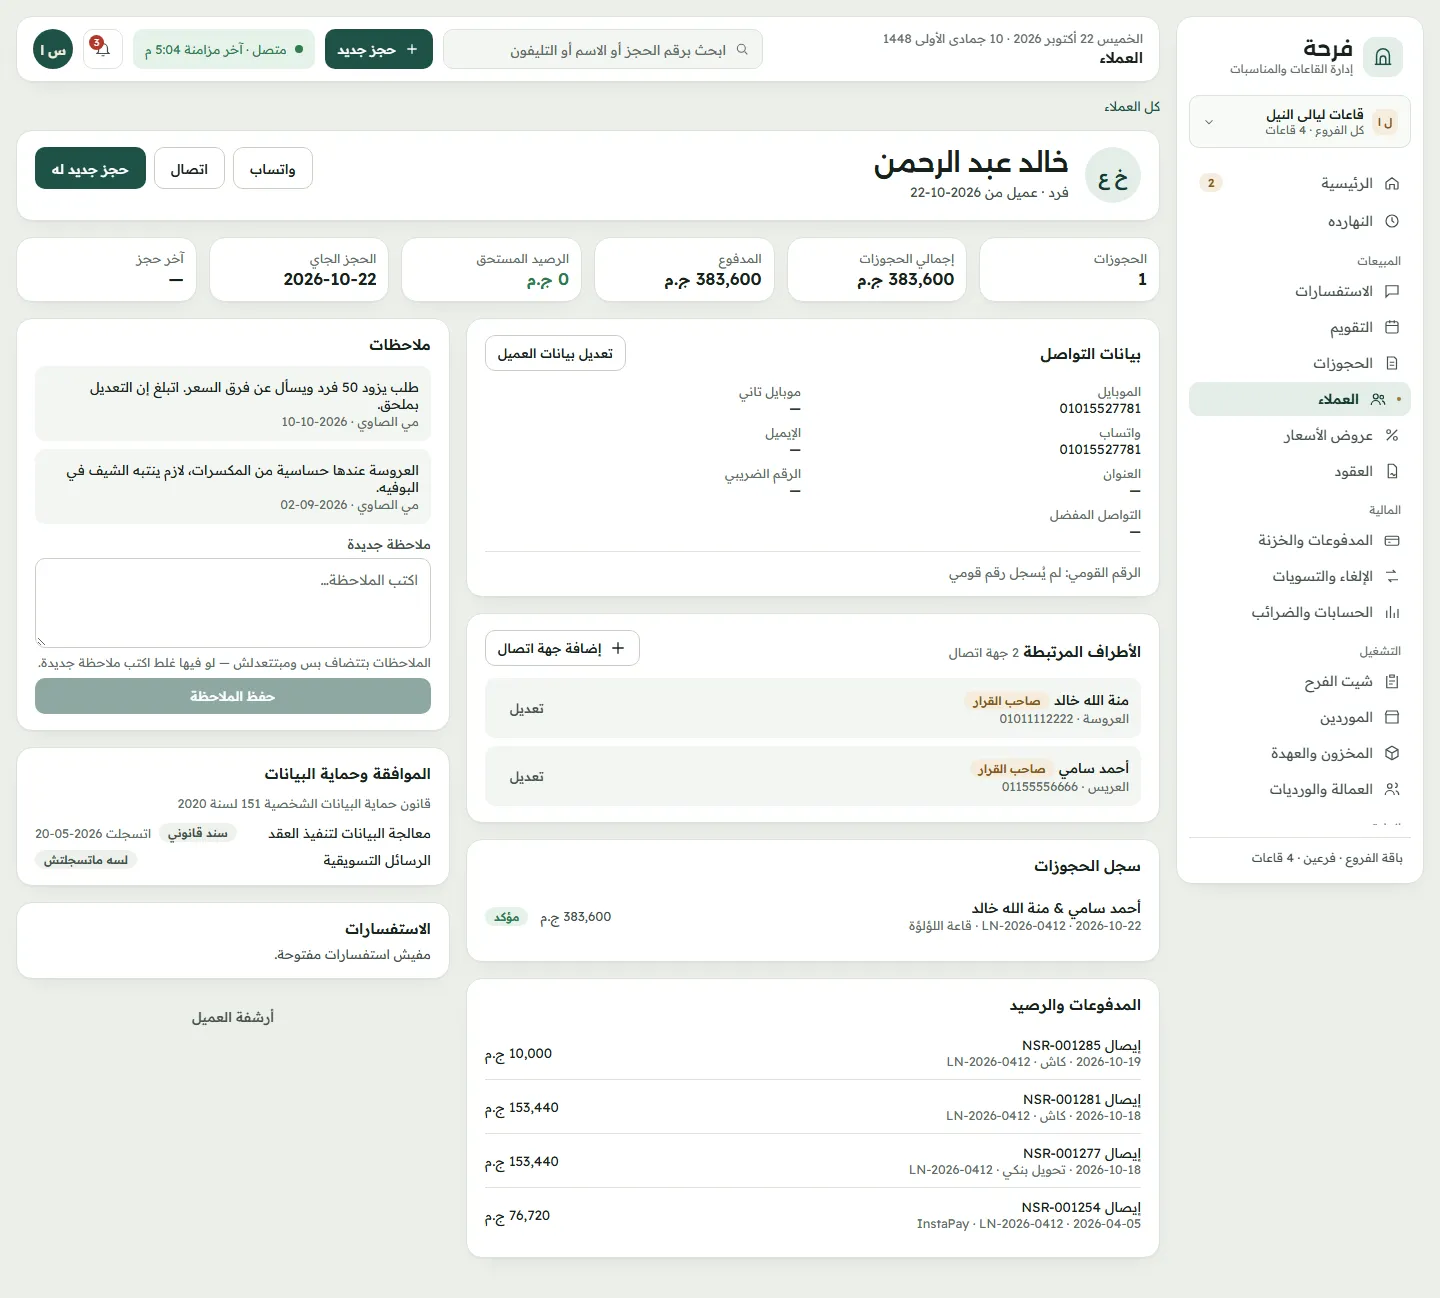Click the حجز جديد button in header
The image size is (1440, 1298).
pyautogui.click(x=379, y=49)
